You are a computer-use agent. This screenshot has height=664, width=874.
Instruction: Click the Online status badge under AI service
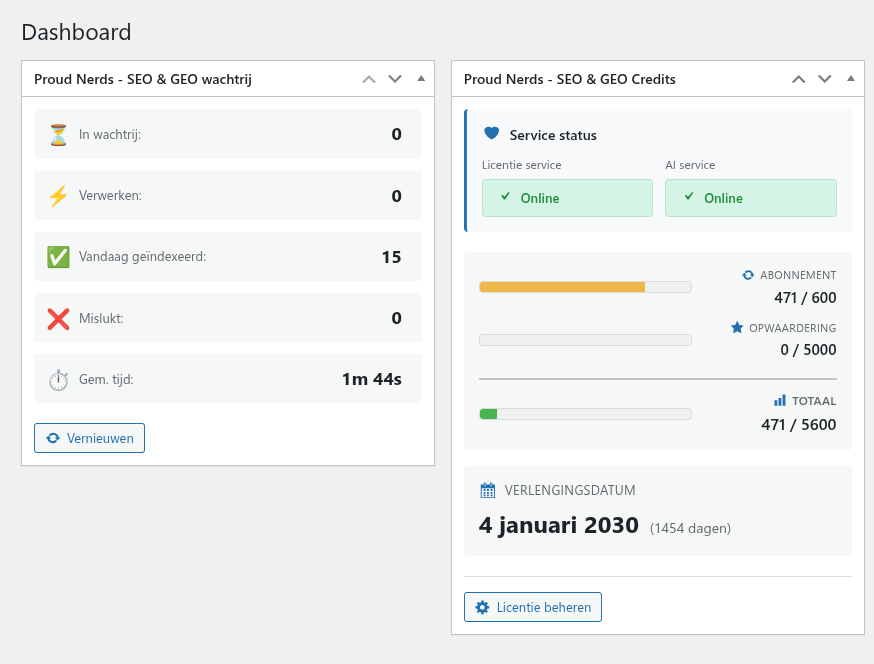pos(751,198)
